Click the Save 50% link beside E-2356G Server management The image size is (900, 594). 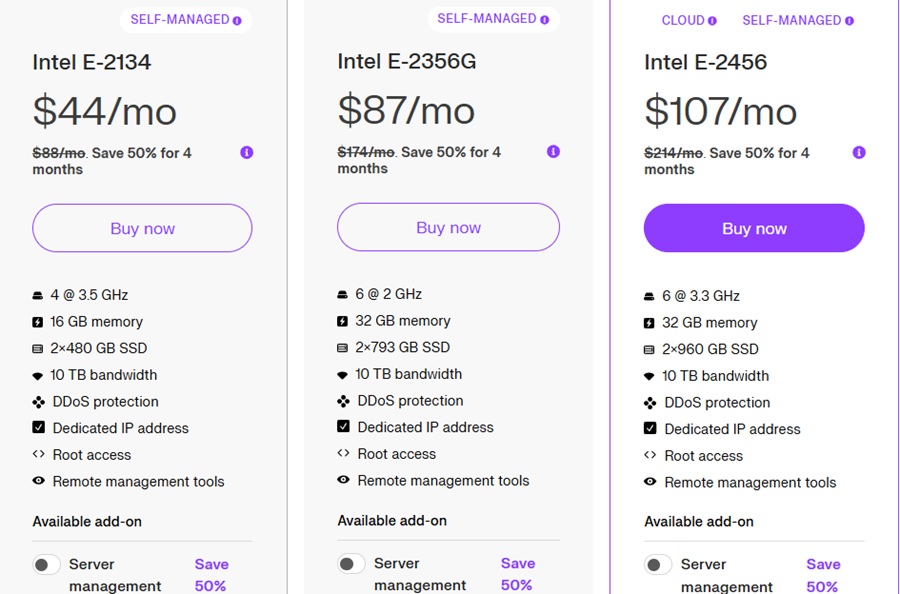[x=518, y=575]
